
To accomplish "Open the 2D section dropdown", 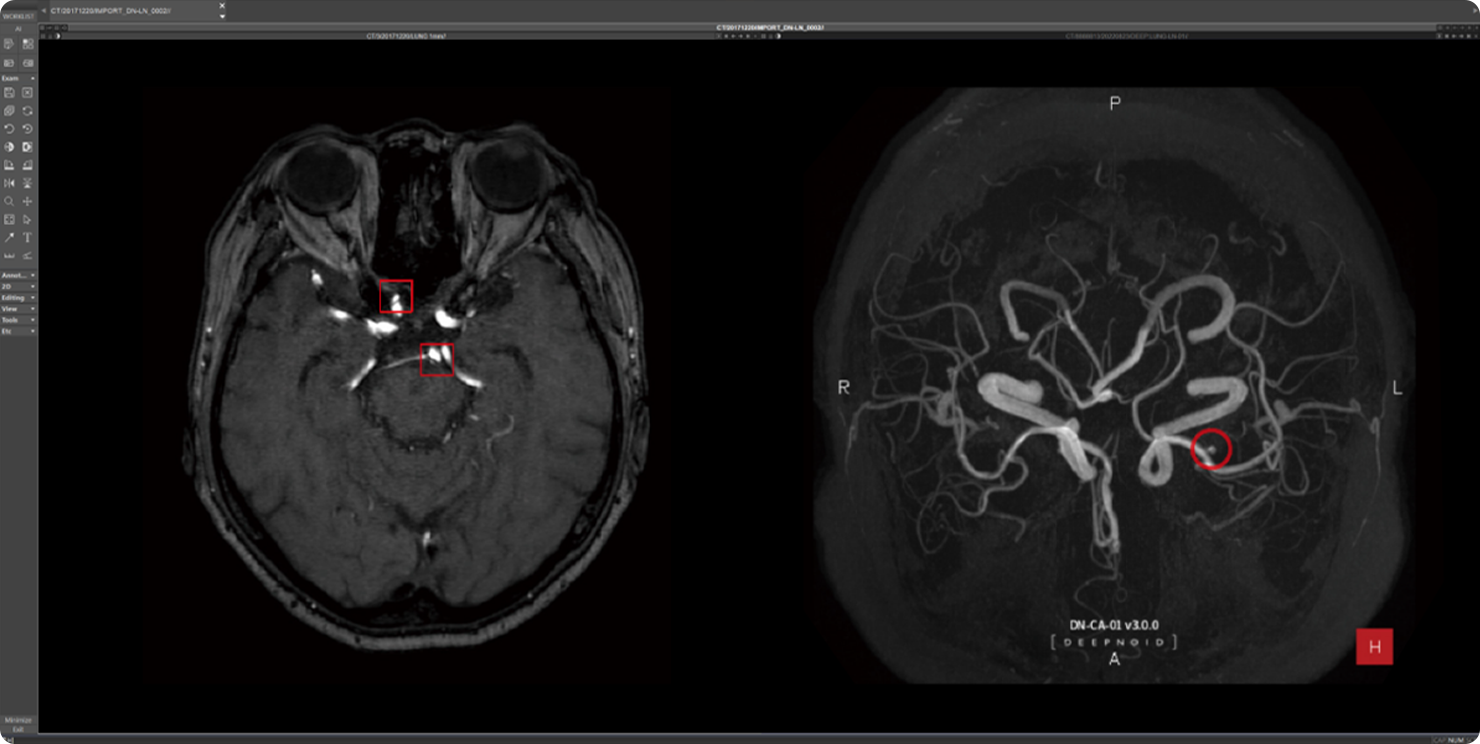I will [x=18, y=286].
